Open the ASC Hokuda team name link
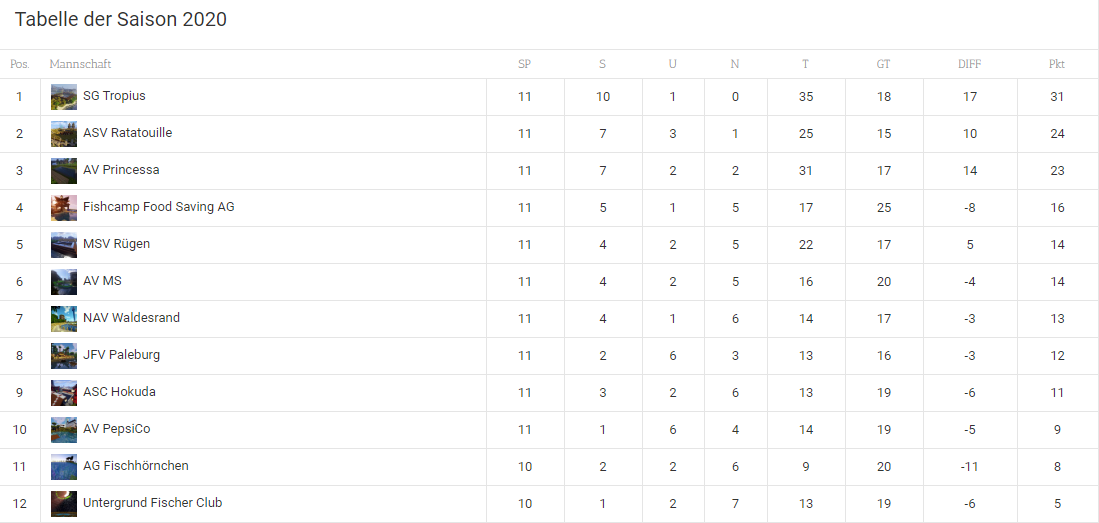This screenshot has width=1099, height=523. tap(119, 392)
